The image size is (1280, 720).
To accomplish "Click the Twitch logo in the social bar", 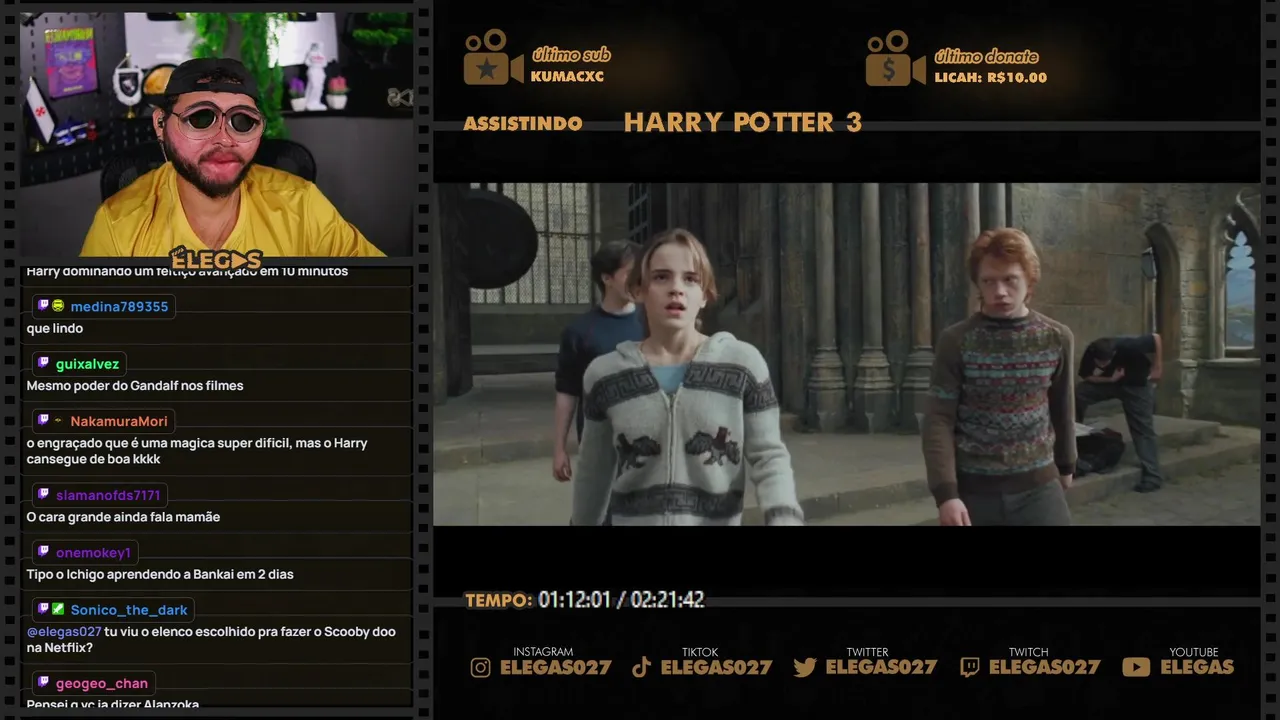I will point(969,668).
